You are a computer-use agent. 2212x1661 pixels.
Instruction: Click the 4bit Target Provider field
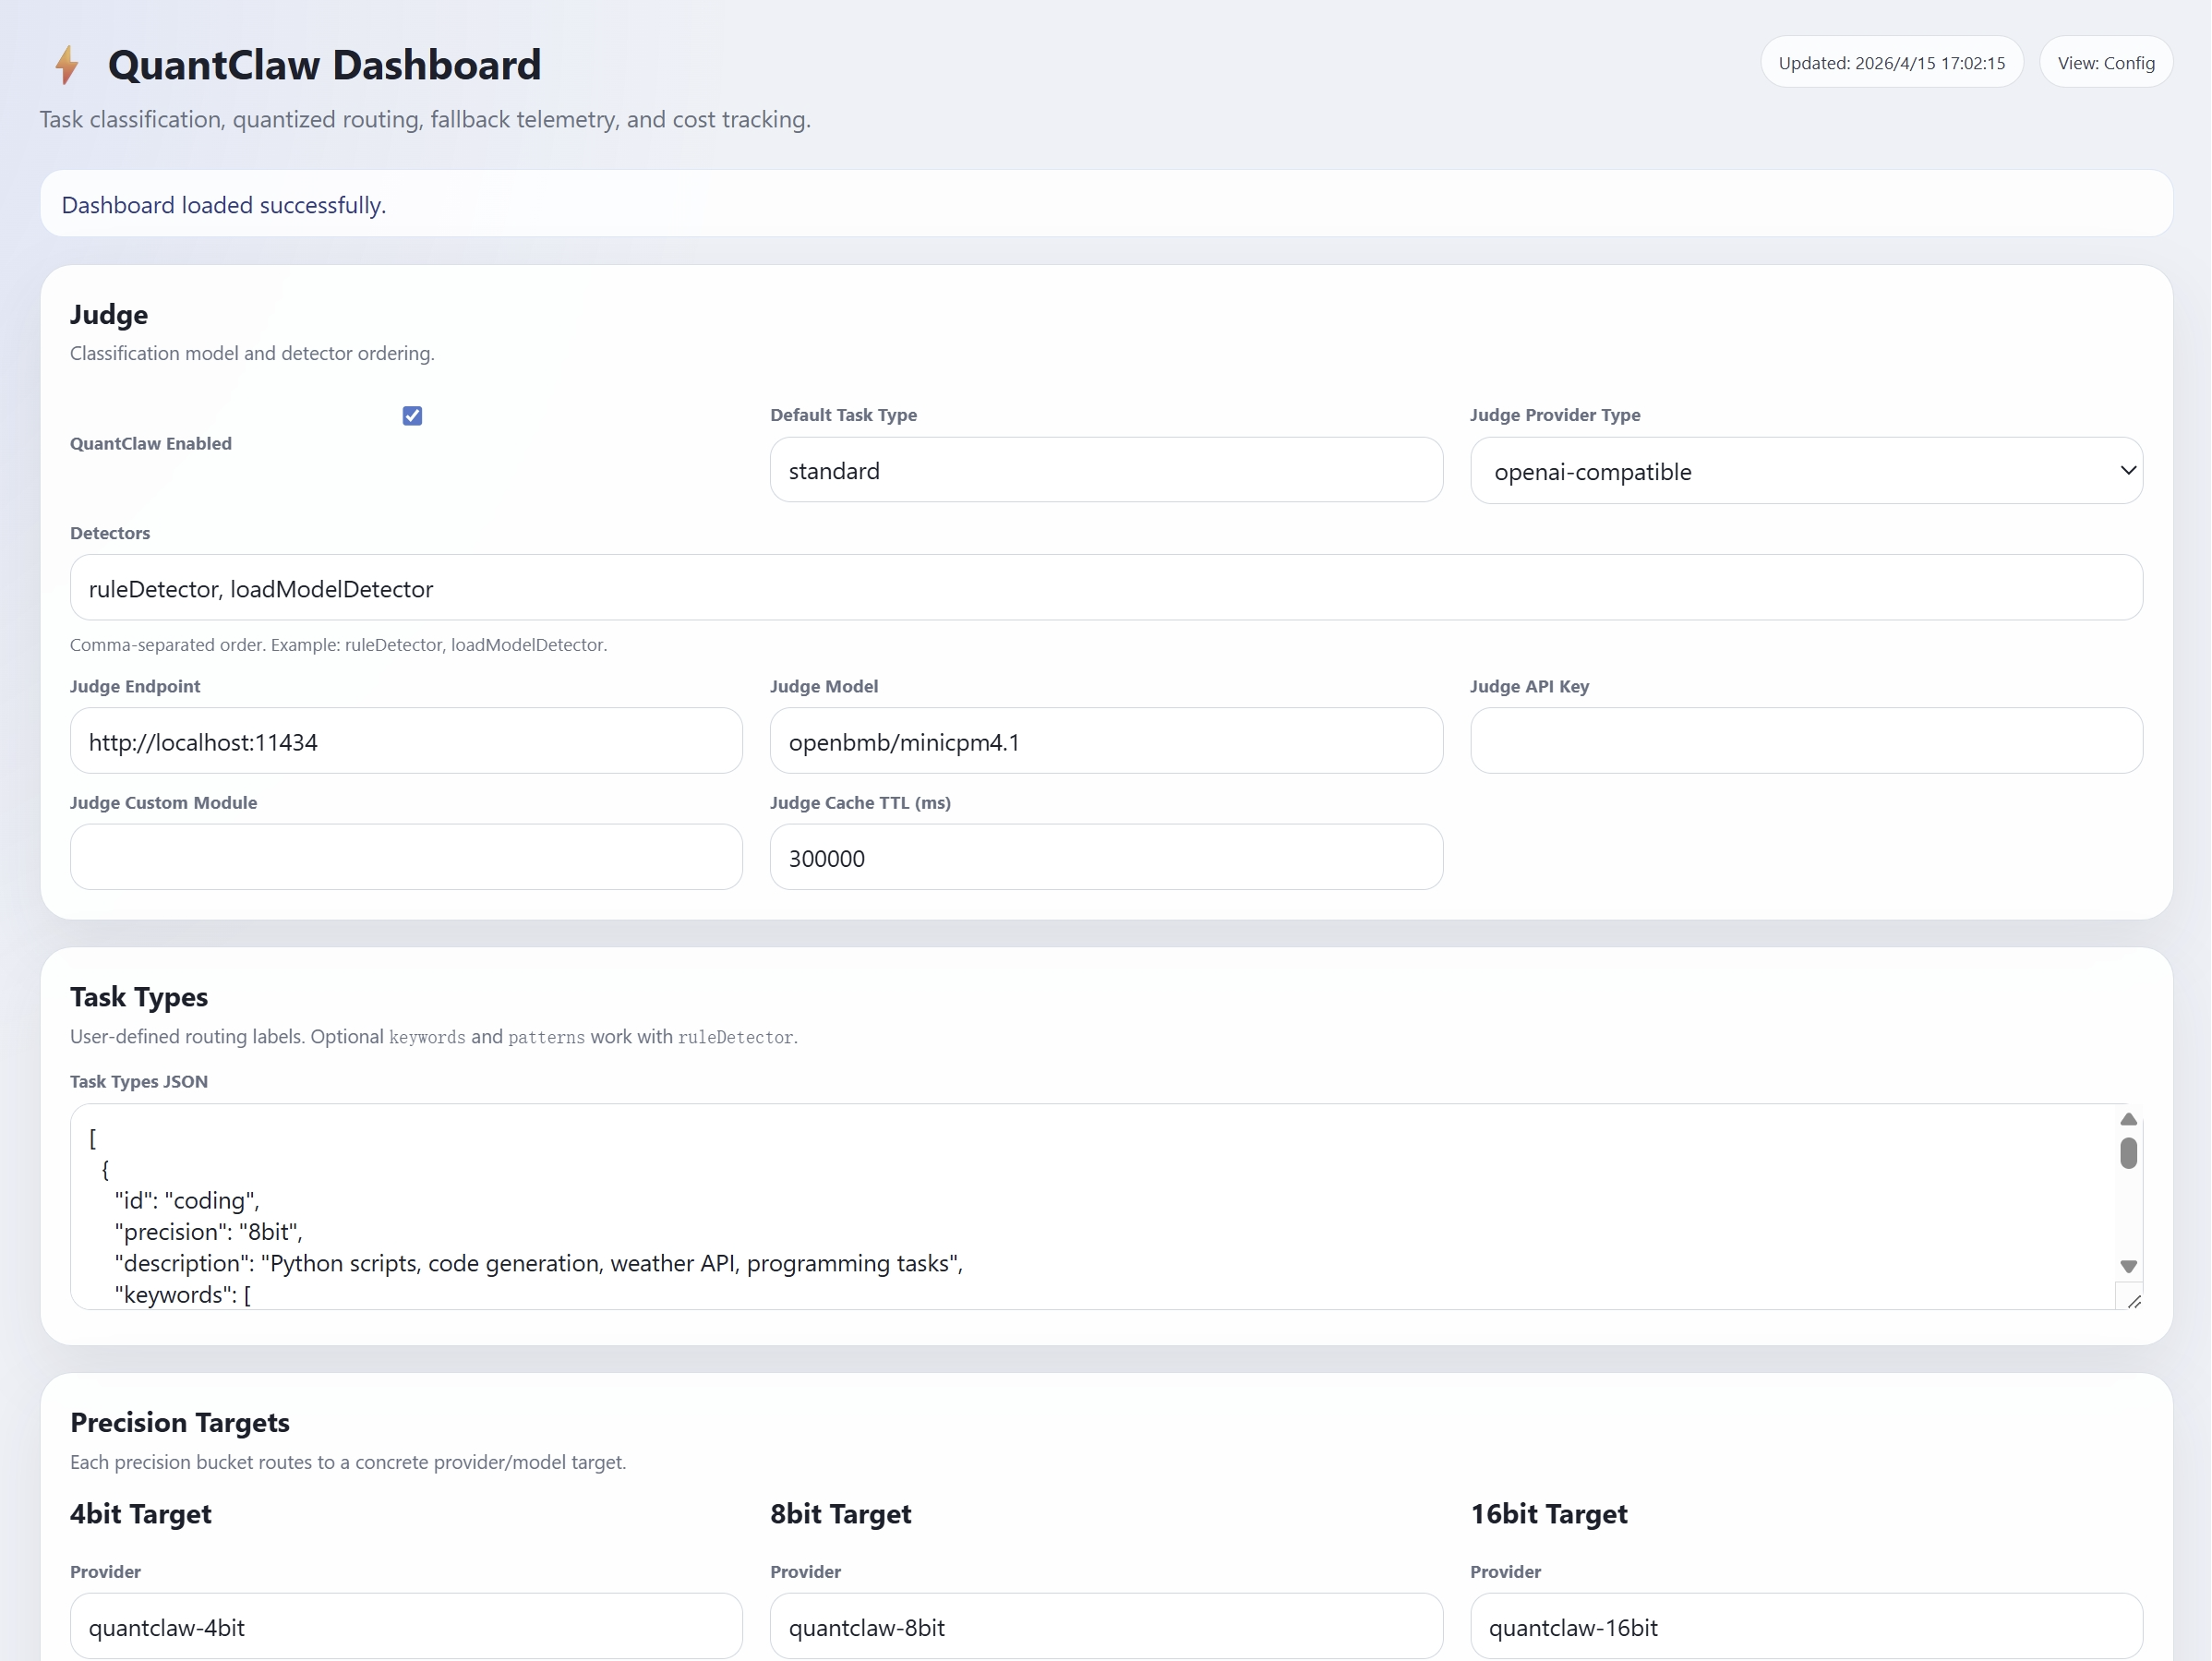(x=405, y=1627)
